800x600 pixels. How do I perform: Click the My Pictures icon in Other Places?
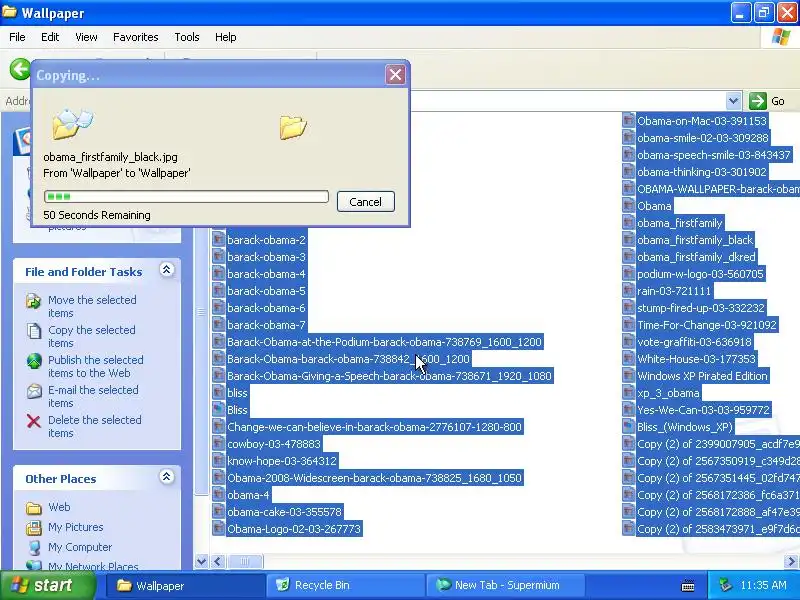coord(34,528)
